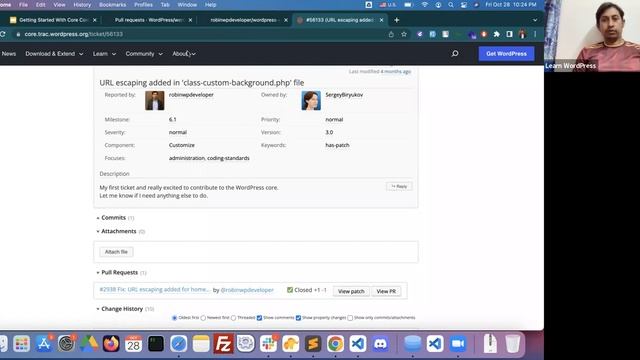640x360 pixels.
Task: Open the Chrome side panel icon
Action: click(509, 34)
